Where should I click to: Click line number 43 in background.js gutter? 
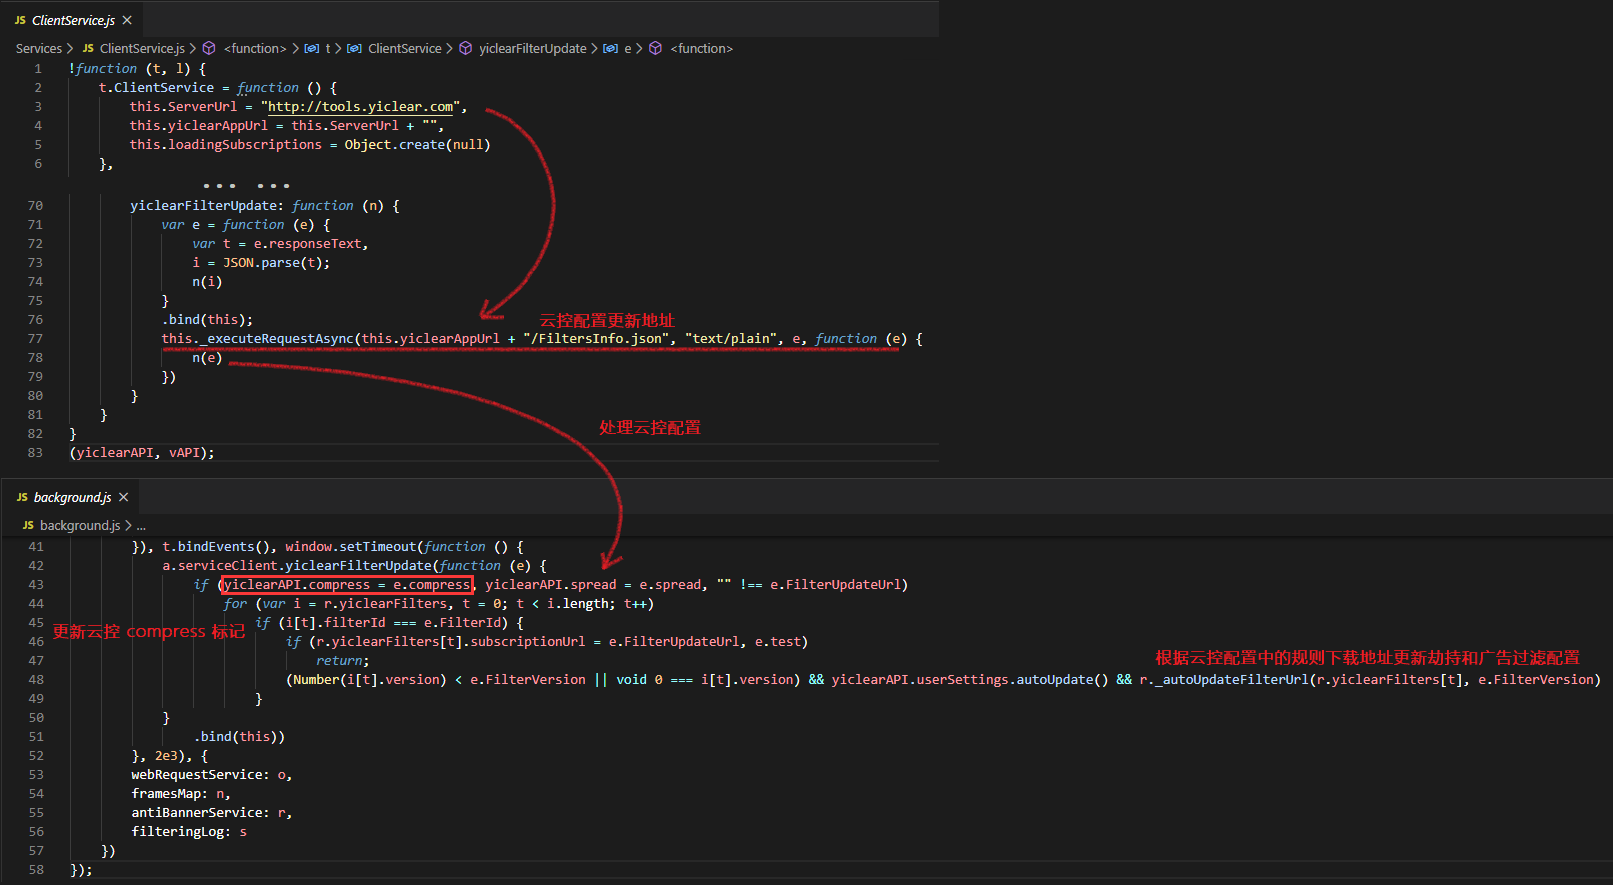point(36,584)
